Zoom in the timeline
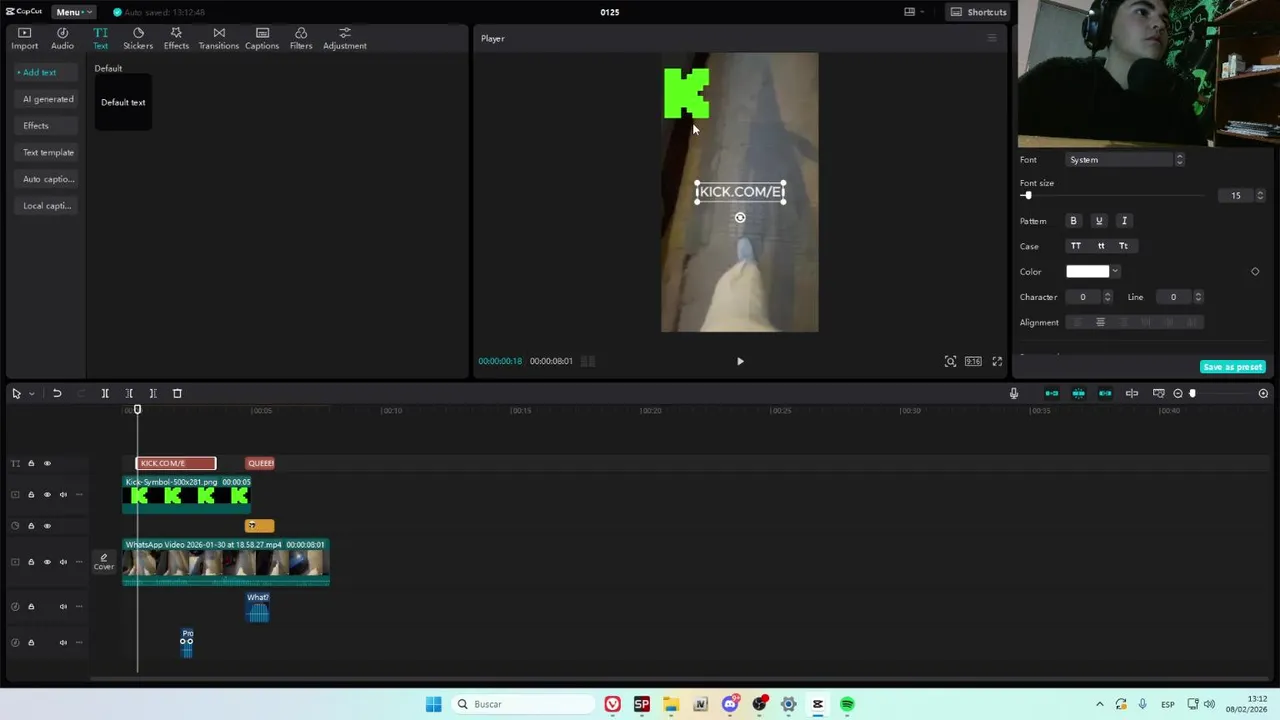 1263,394
